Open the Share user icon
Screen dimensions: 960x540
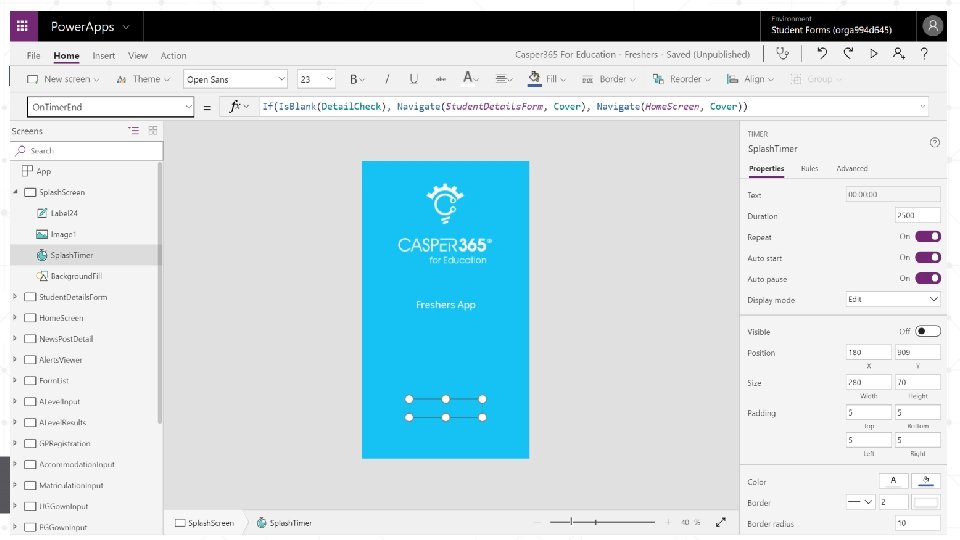coord(899,54)
